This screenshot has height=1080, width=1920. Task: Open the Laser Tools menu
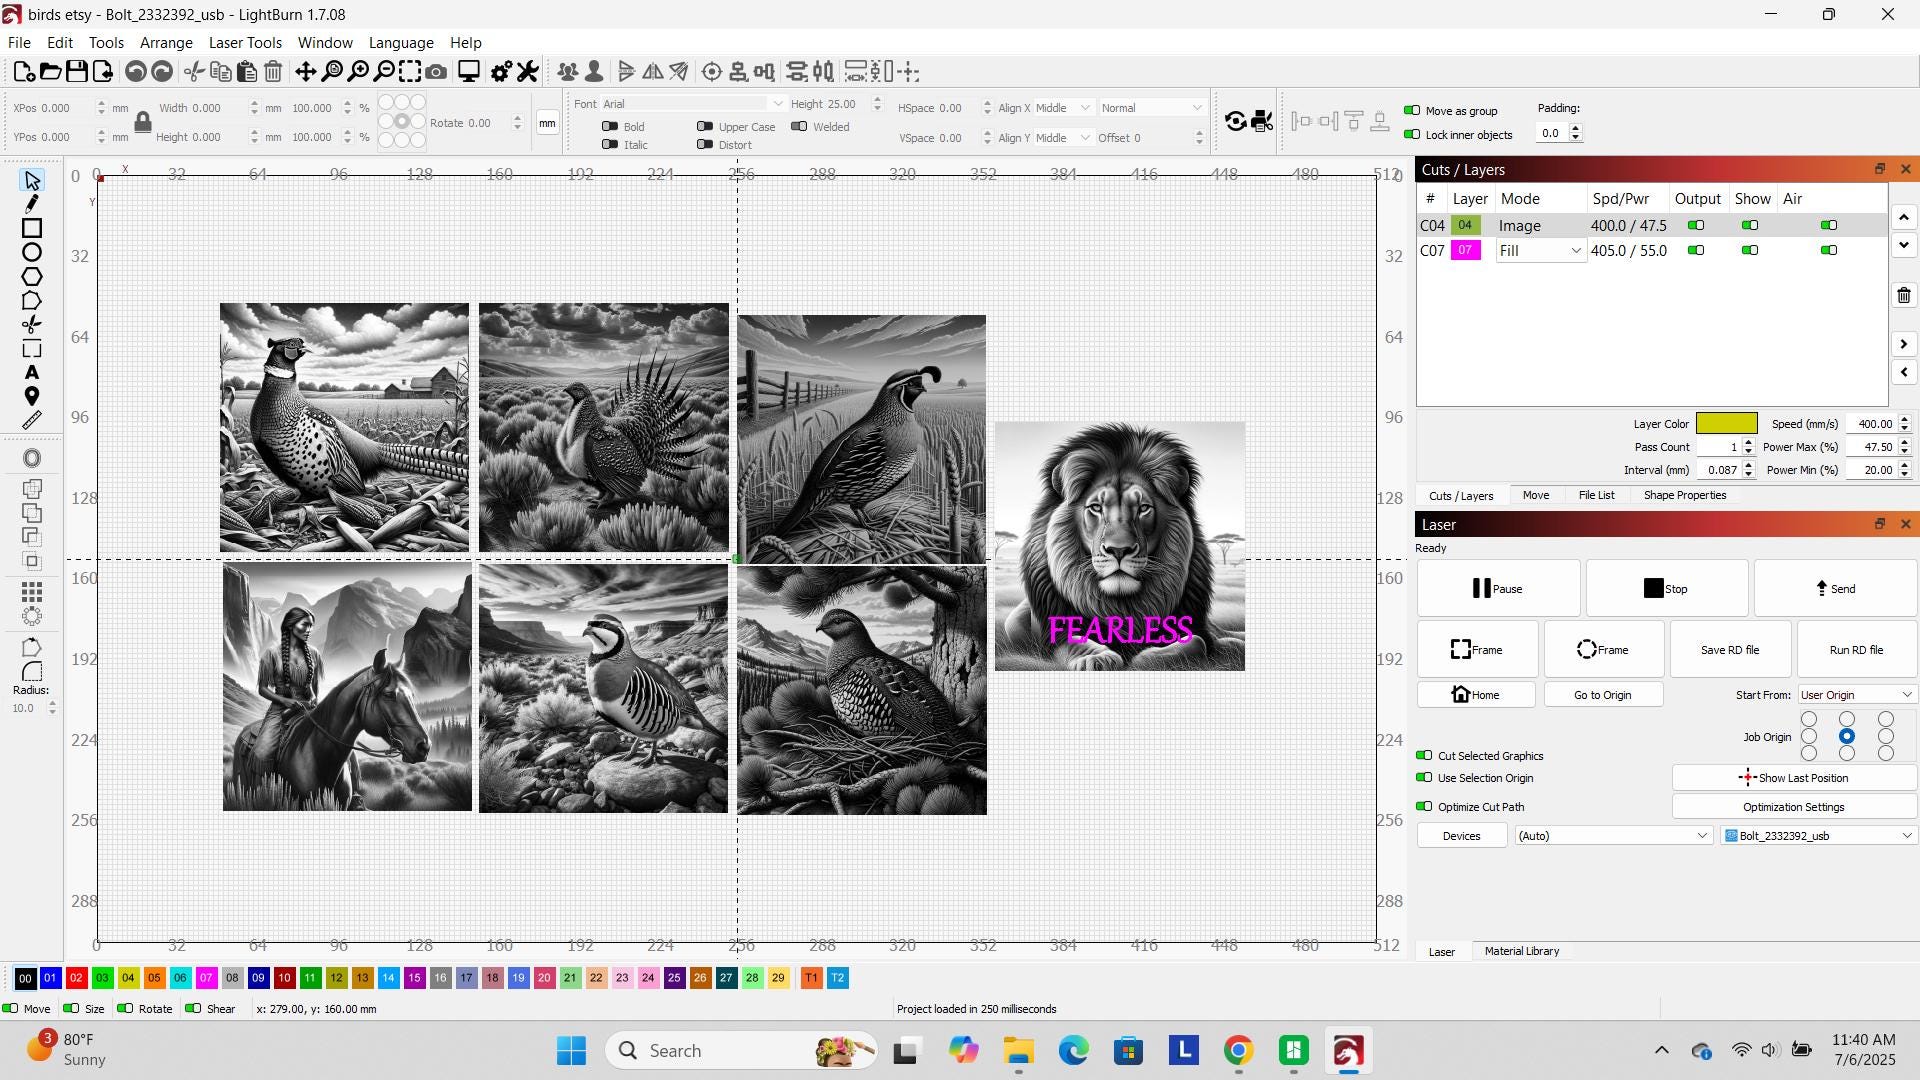[x=245, y=43]
